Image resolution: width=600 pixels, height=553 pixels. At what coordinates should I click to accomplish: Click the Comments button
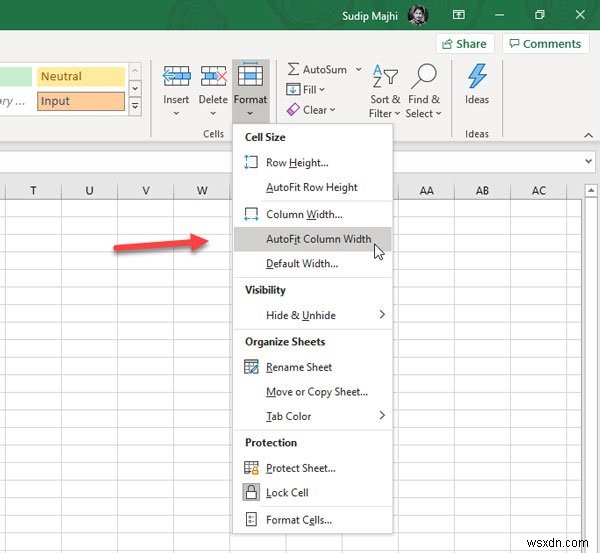point(545,44)
